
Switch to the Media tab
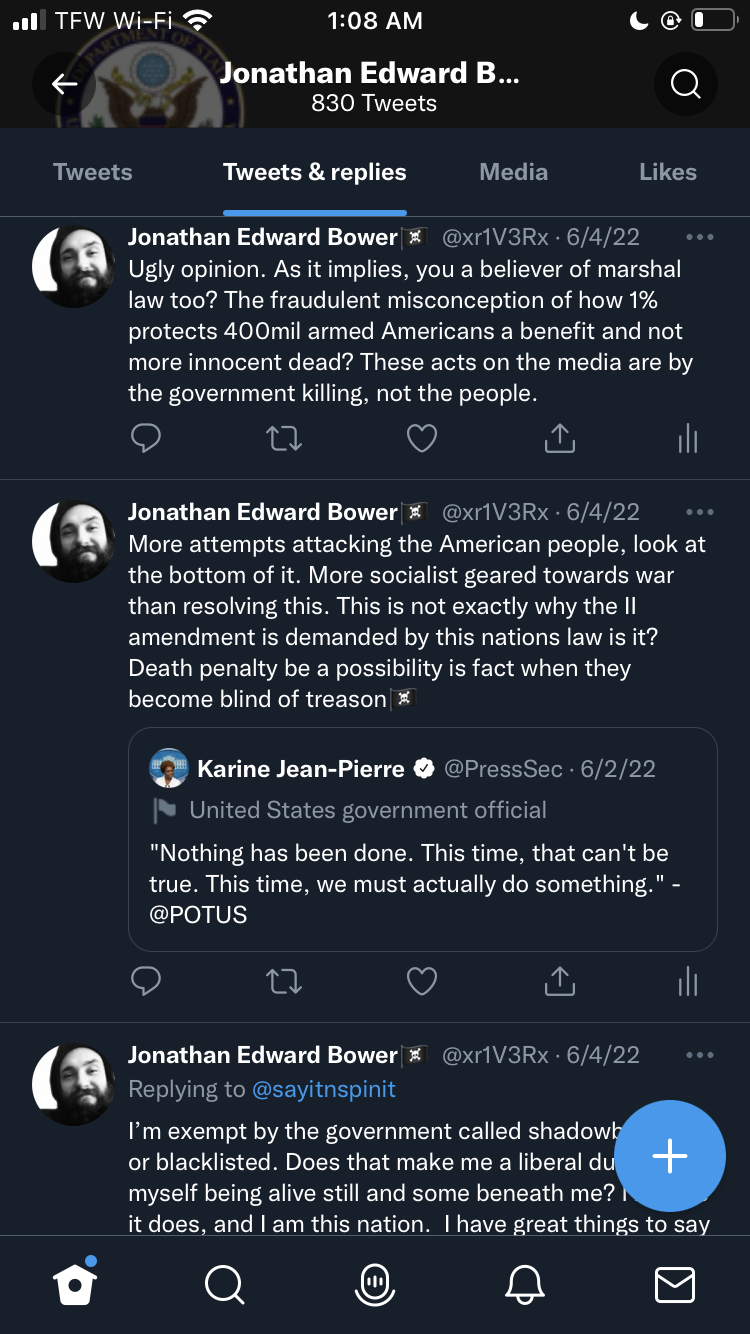coord(513,172)
